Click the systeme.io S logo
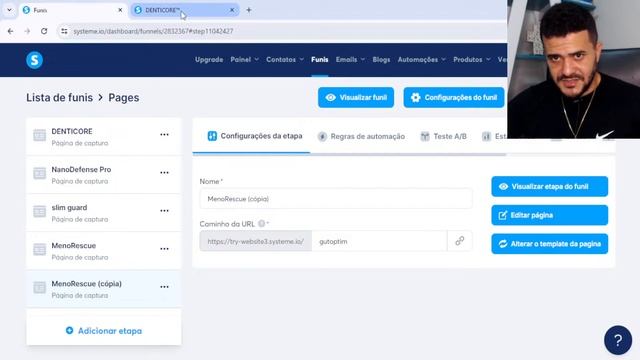 point(35,60)
